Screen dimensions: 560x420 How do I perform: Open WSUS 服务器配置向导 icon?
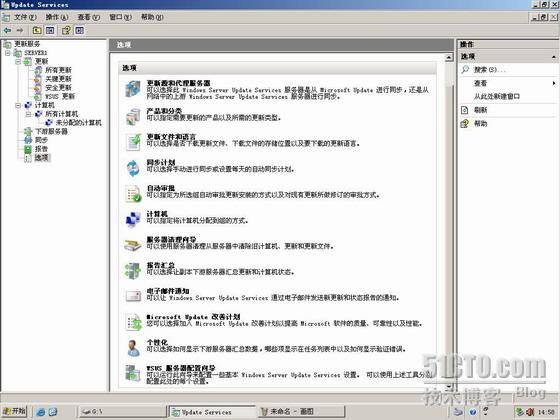click(133, 373)
